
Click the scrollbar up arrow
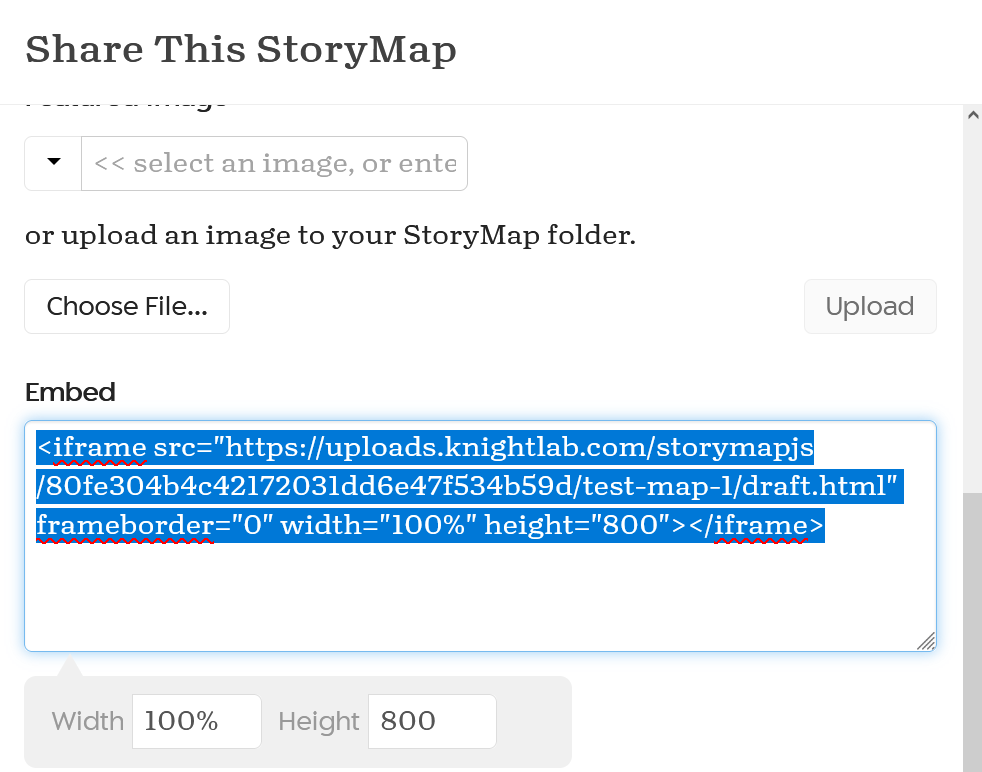pyautogui.click(x=972, y=115)
